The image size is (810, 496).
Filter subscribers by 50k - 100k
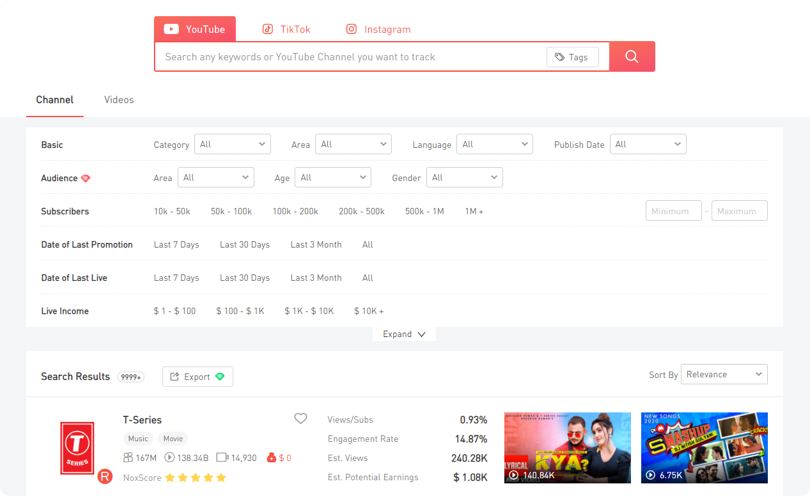click(x=231, y=211)
